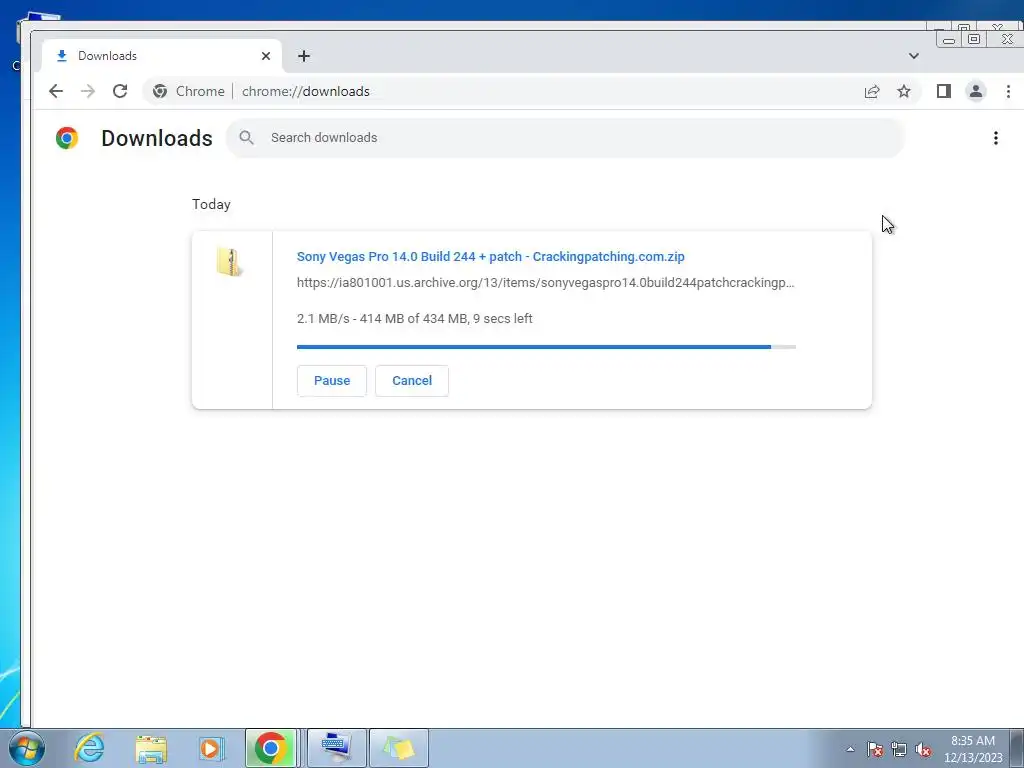The image size is (1024, 768).
Task: Click the zip folder file icon
Action: coord(229,262)
